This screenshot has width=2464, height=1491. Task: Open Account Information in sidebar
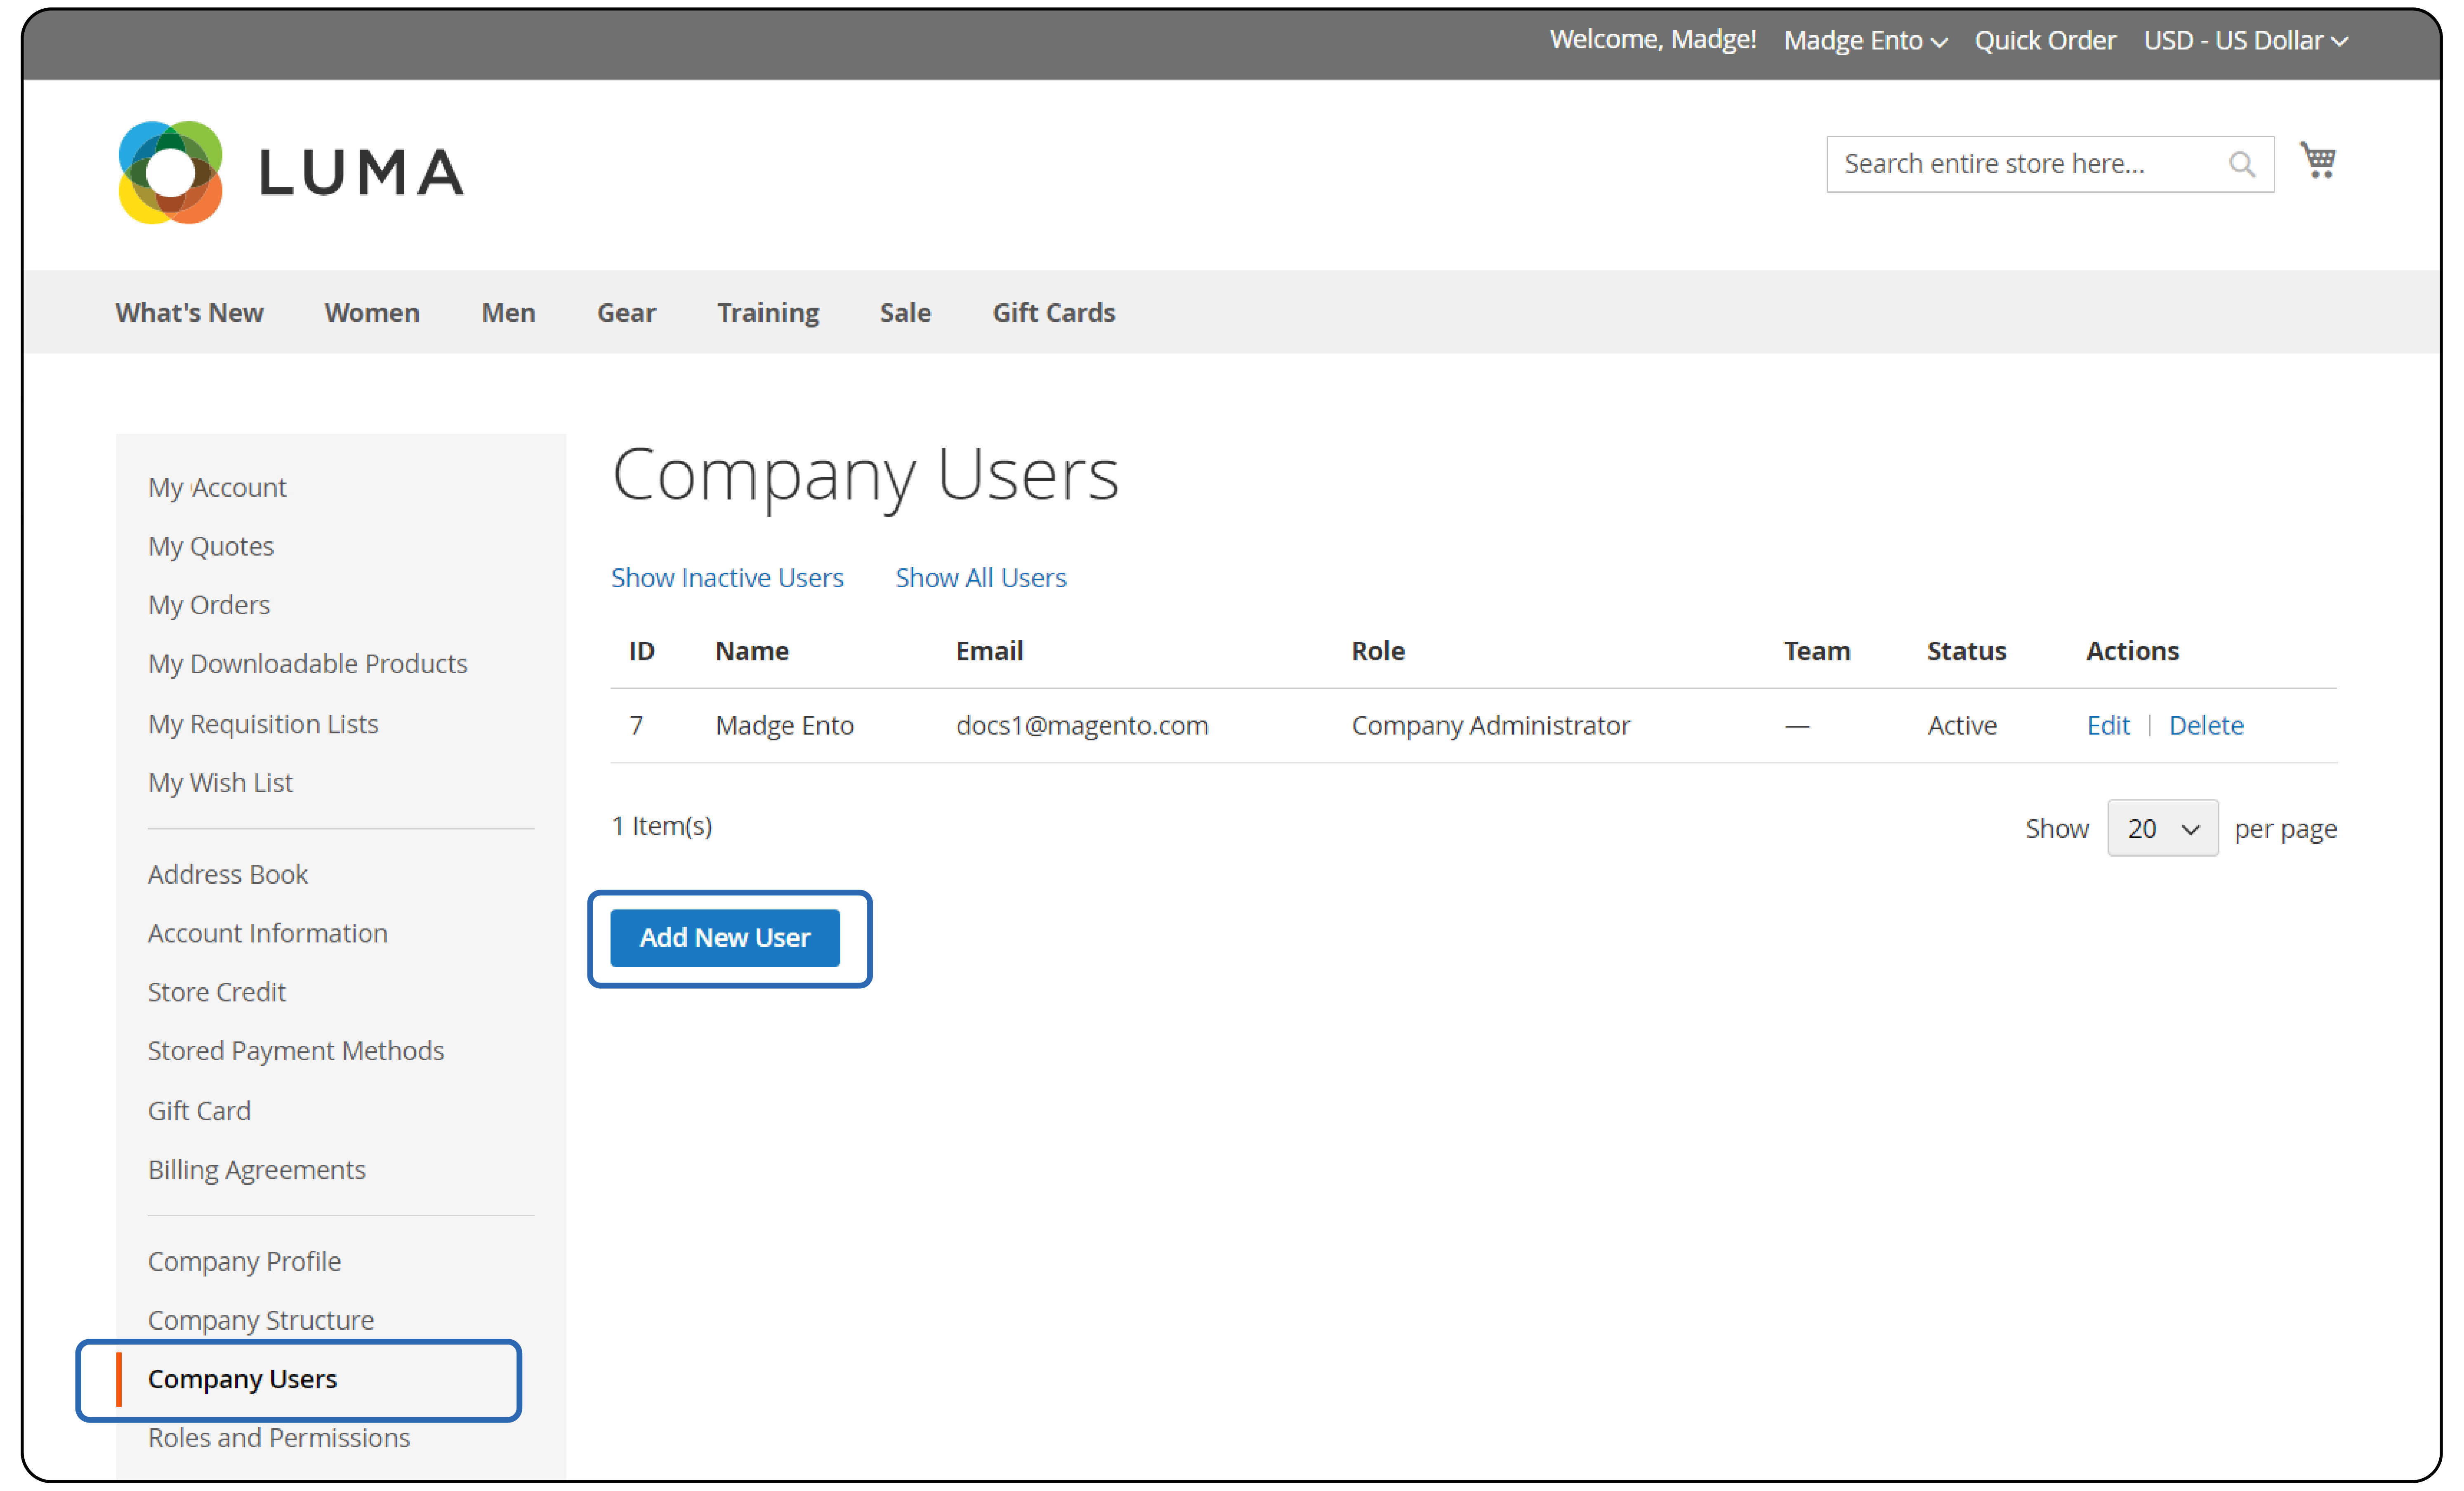click(x=268, y=933)
